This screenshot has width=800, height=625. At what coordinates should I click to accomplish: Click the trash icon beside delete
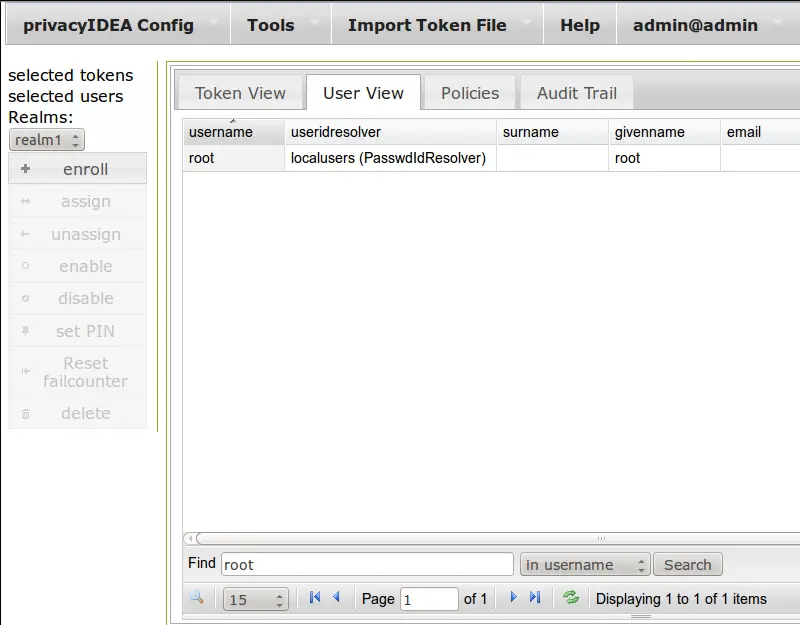point(26,414)
